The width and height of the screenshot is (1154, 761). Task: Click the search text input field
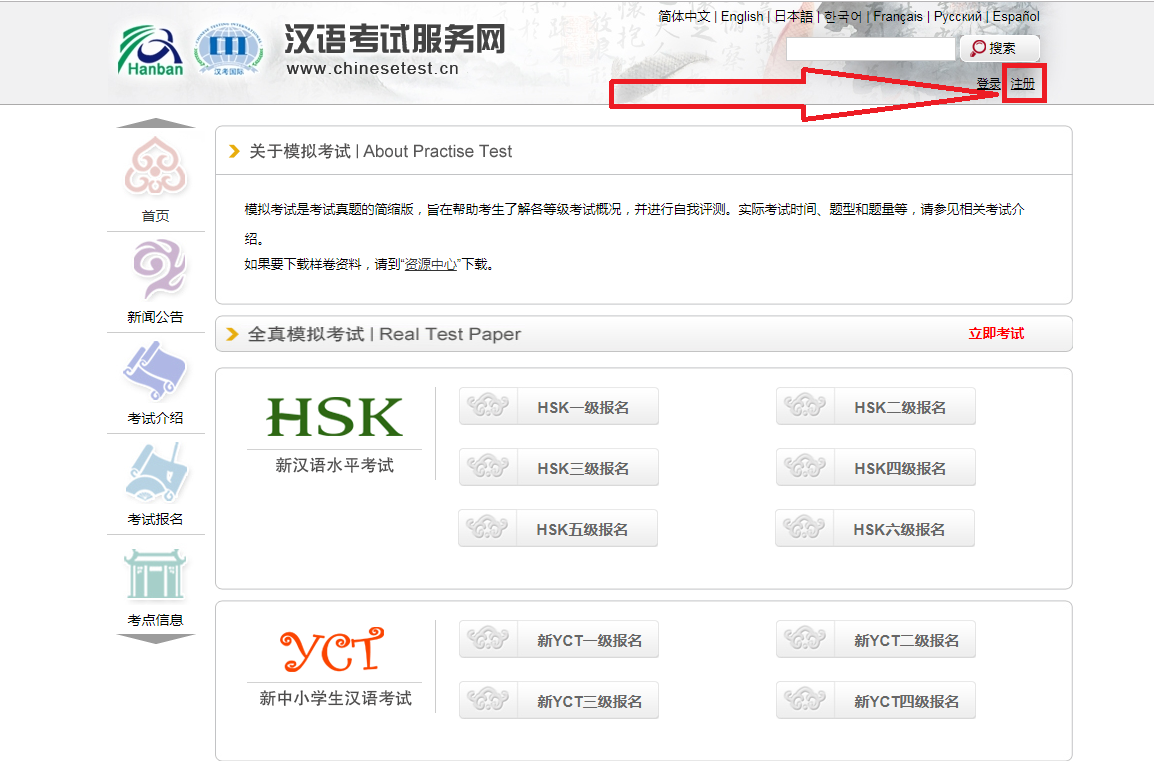pos(870,49)
